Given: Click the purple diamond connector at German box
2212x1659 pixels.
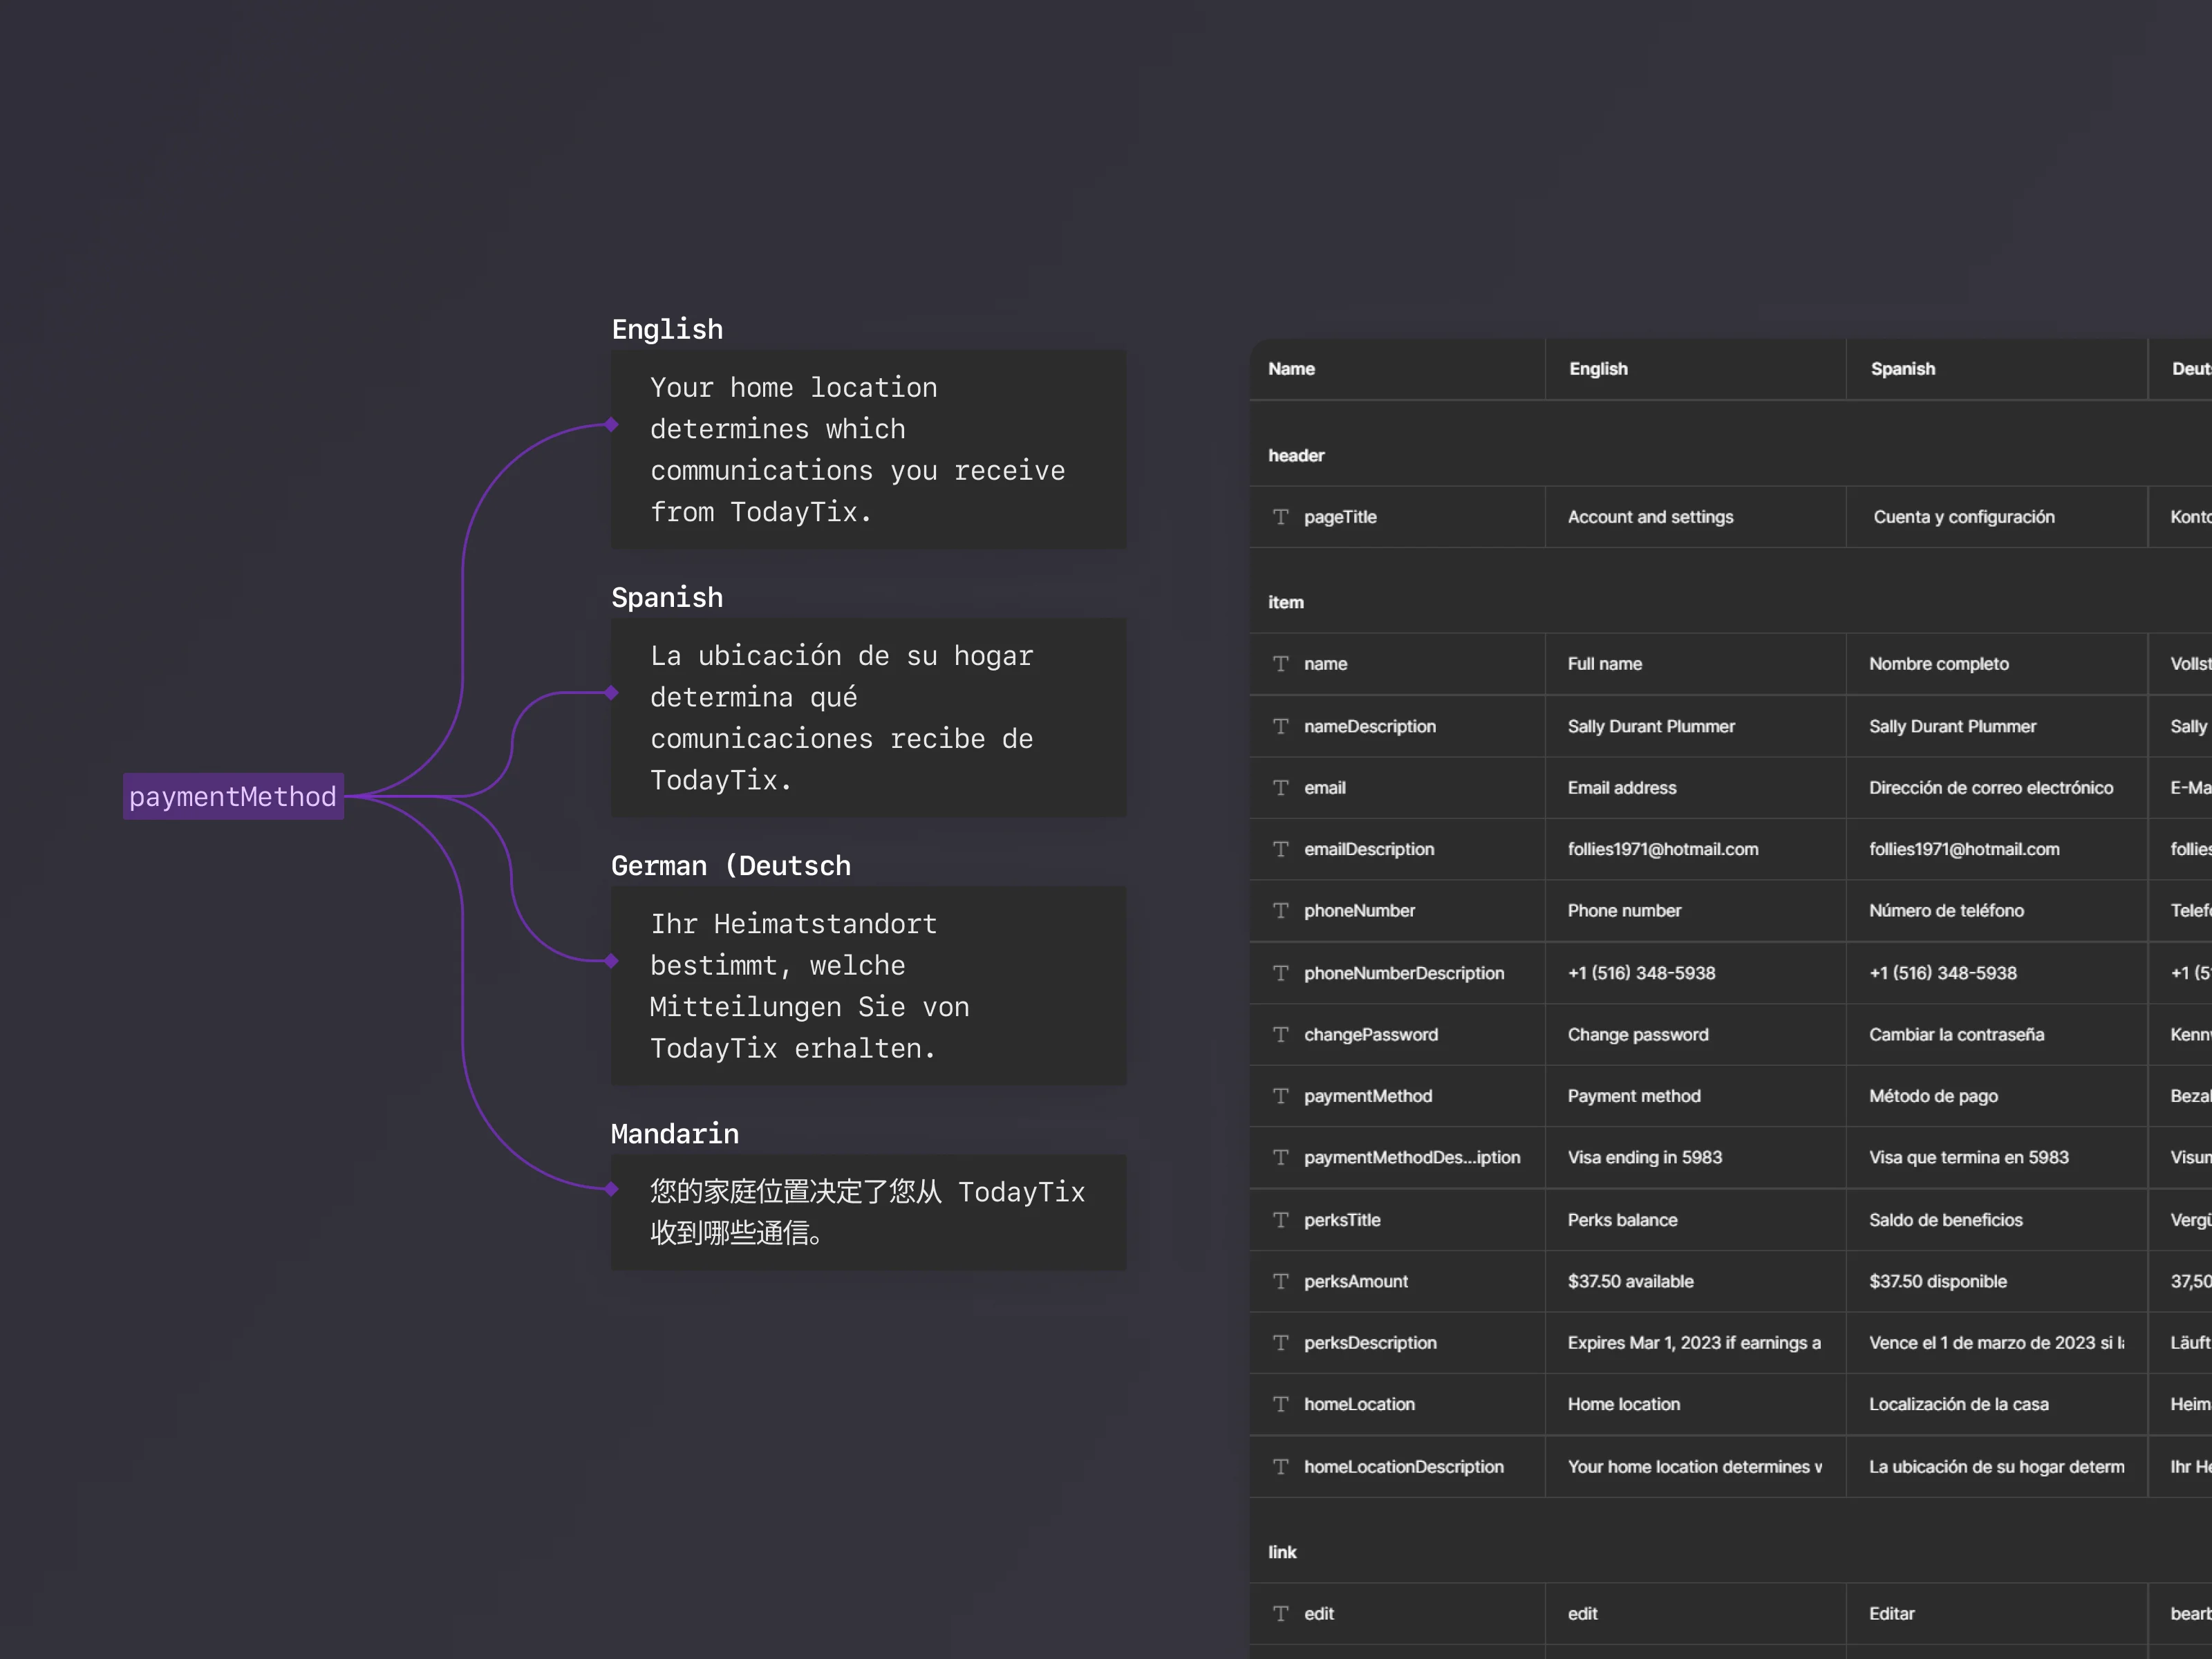Looking at the screenshot, I should coord(611,961).
